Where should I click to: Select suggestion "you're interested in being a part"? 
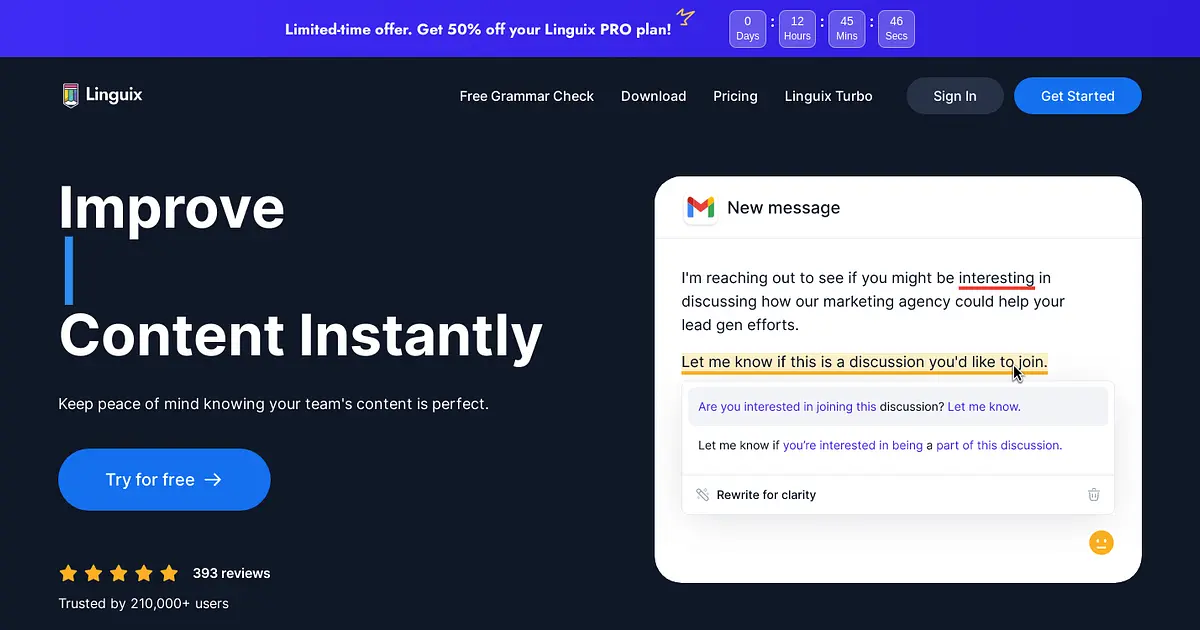pos(898,445)
